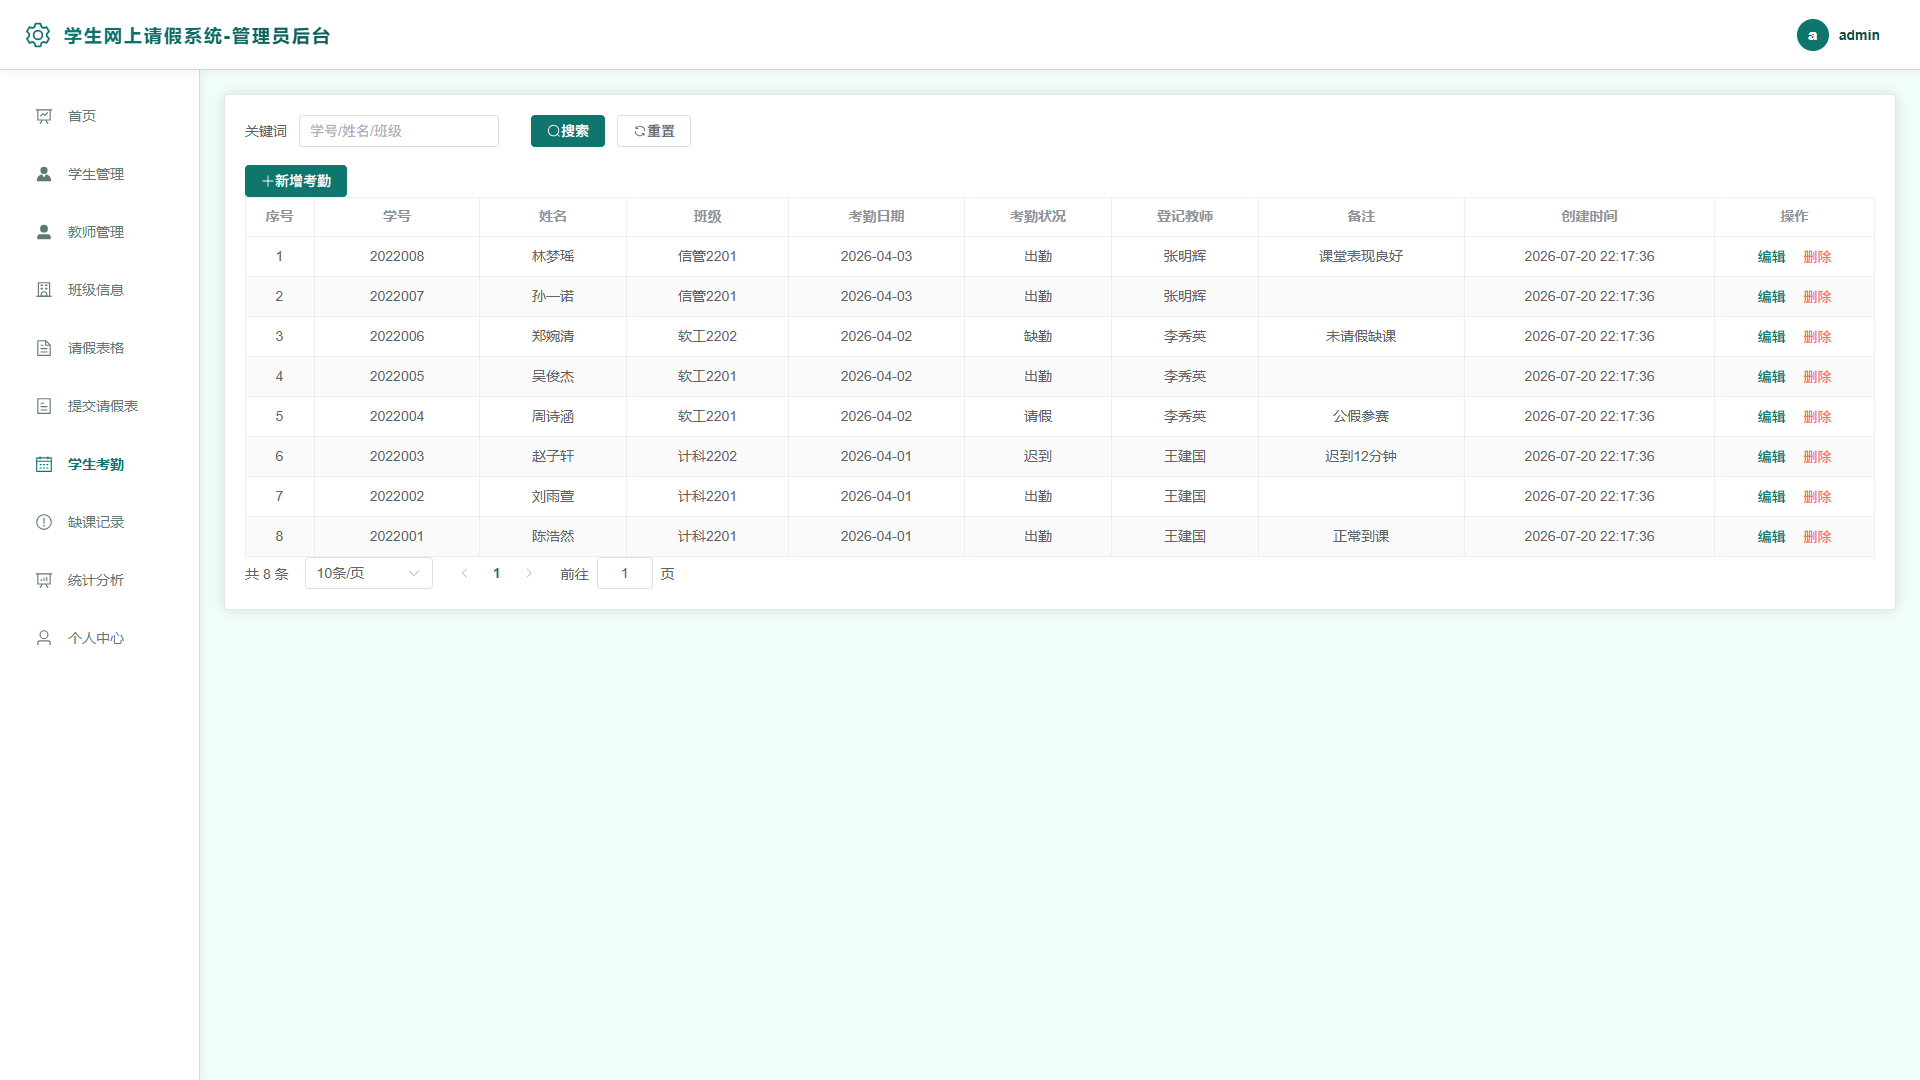Click the settings gear logo icon
Screen dimensions: 1920x1080
(38, 35)
